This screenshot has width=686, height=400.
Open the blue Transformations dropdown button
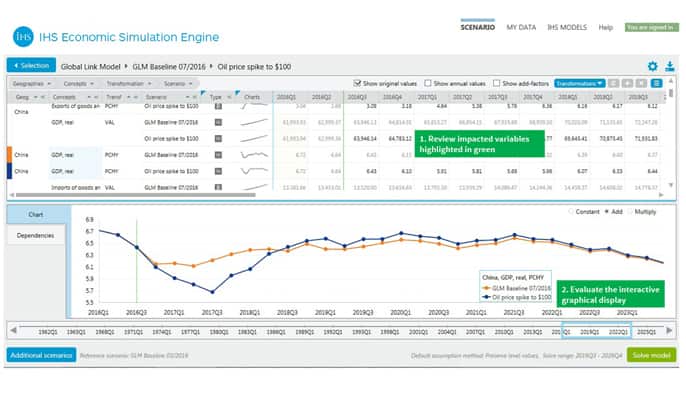[580, 83]
